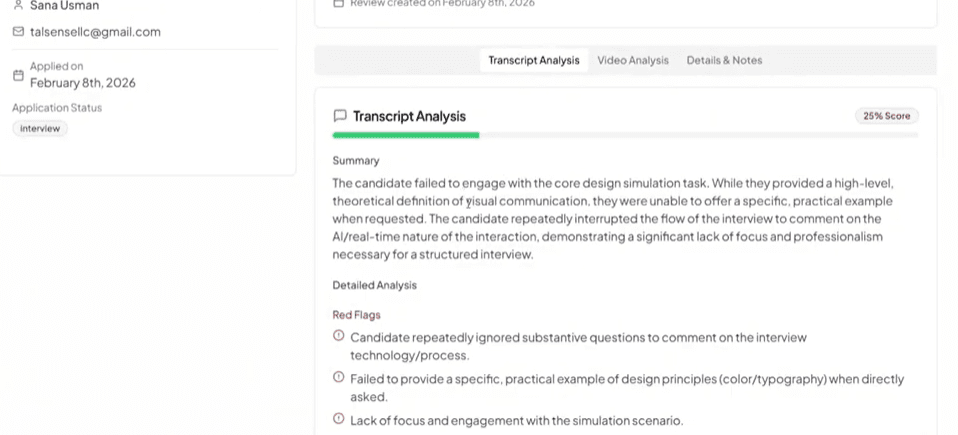The width and height of the screenshot is (958, 435).
Task: Click the envelope icon next to email
Action: coord(18,32)
